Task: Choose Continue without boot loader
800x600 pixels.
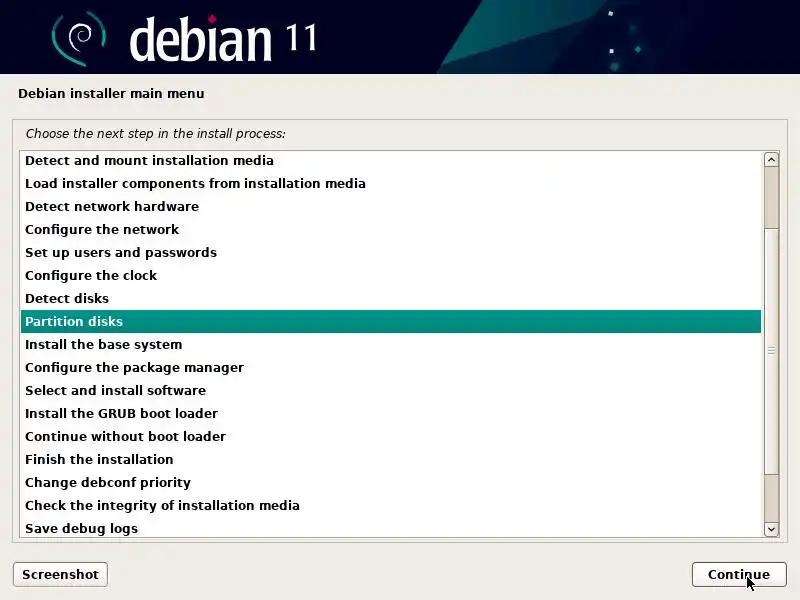Action: click(x=391, y=436)
